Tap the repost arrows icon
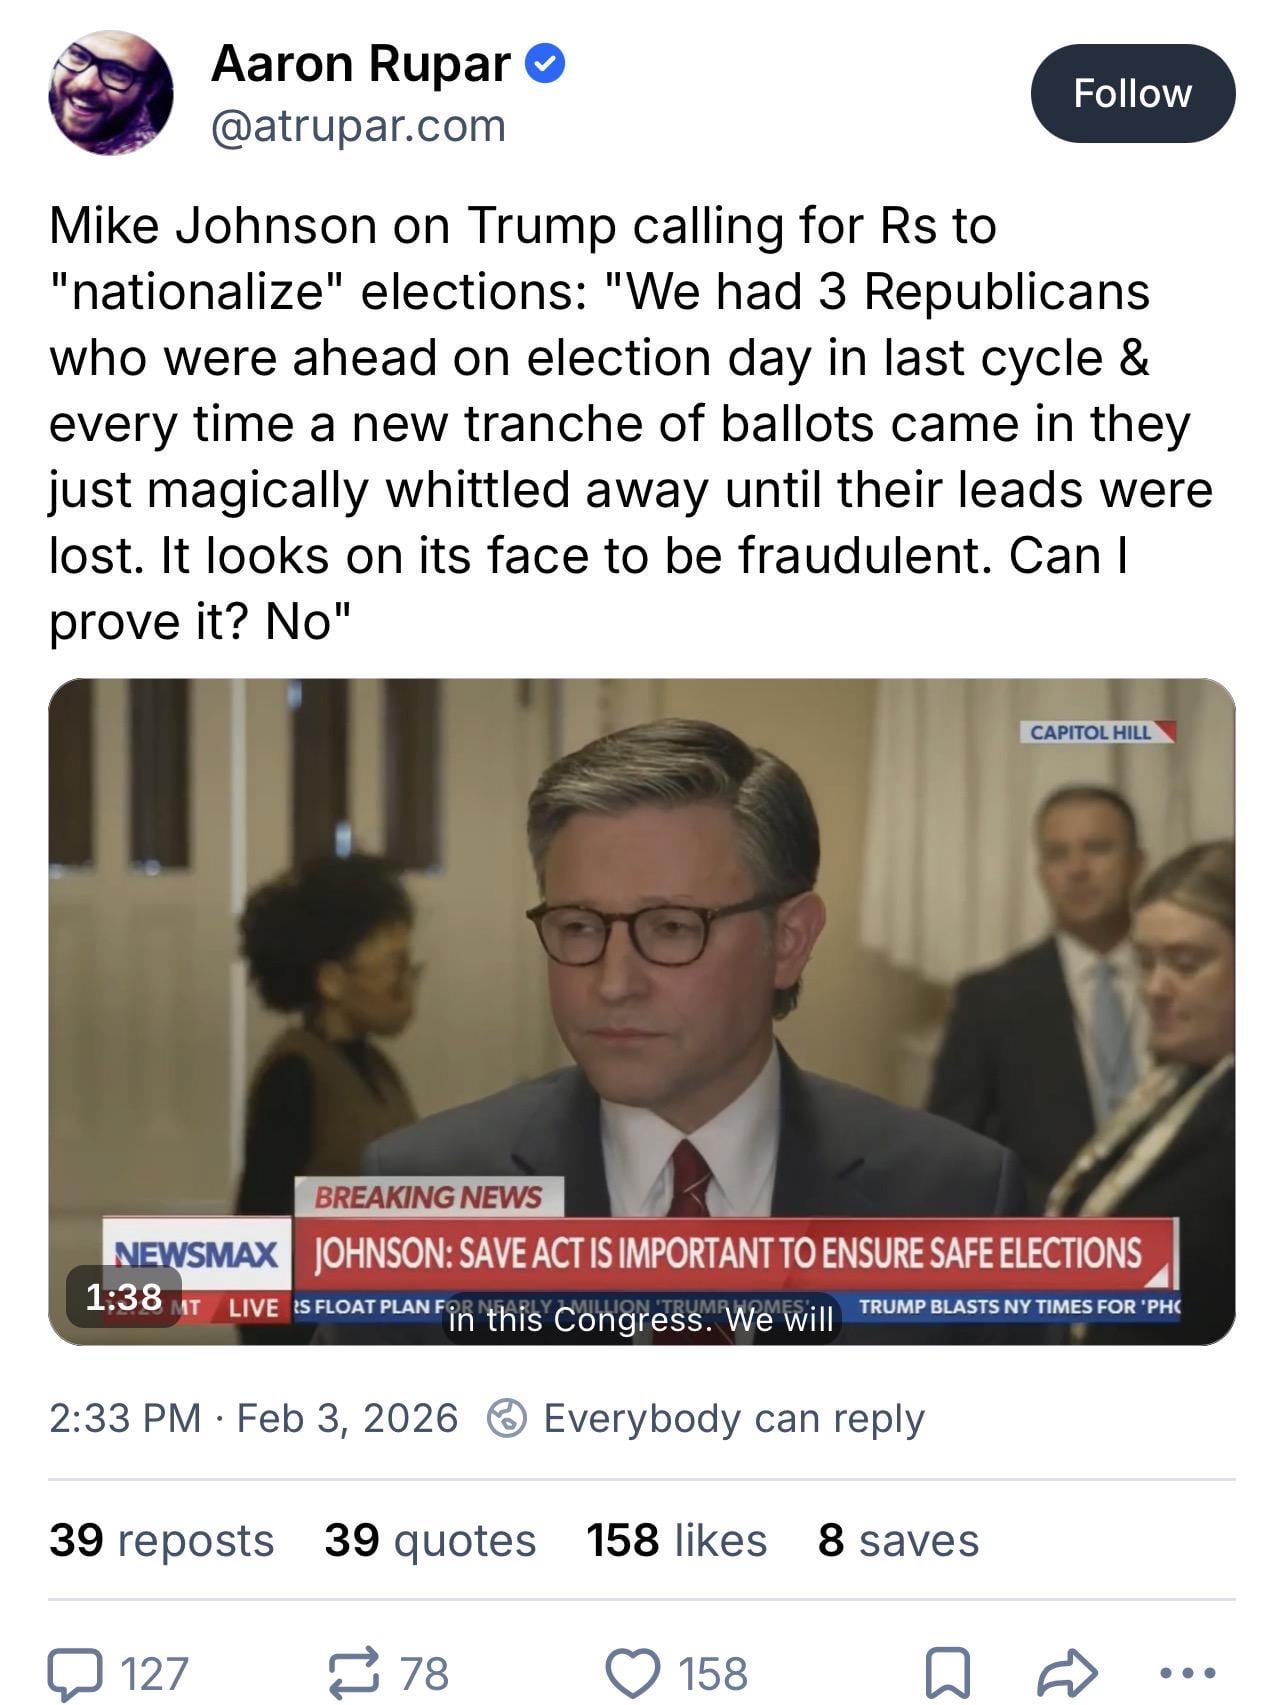1284x1705 pixels. tap(355, 1672)
